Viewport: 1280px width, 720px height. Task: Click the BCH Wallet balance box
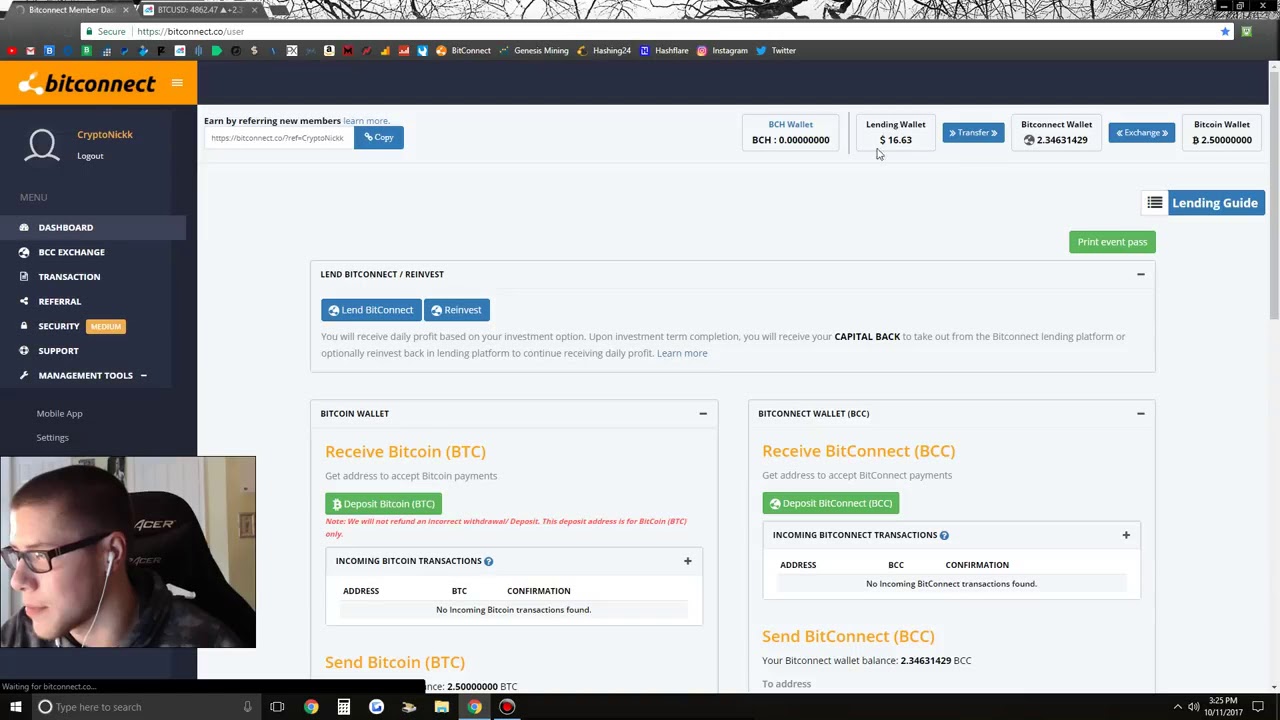(790, 133)
